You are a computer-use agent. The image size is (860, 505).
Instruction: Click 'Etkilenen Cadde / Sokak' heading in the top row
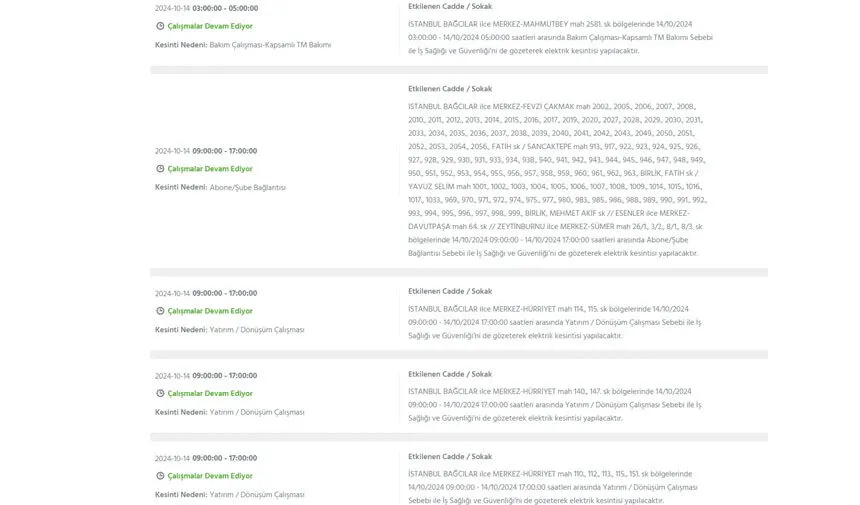[x=450, y=6]
